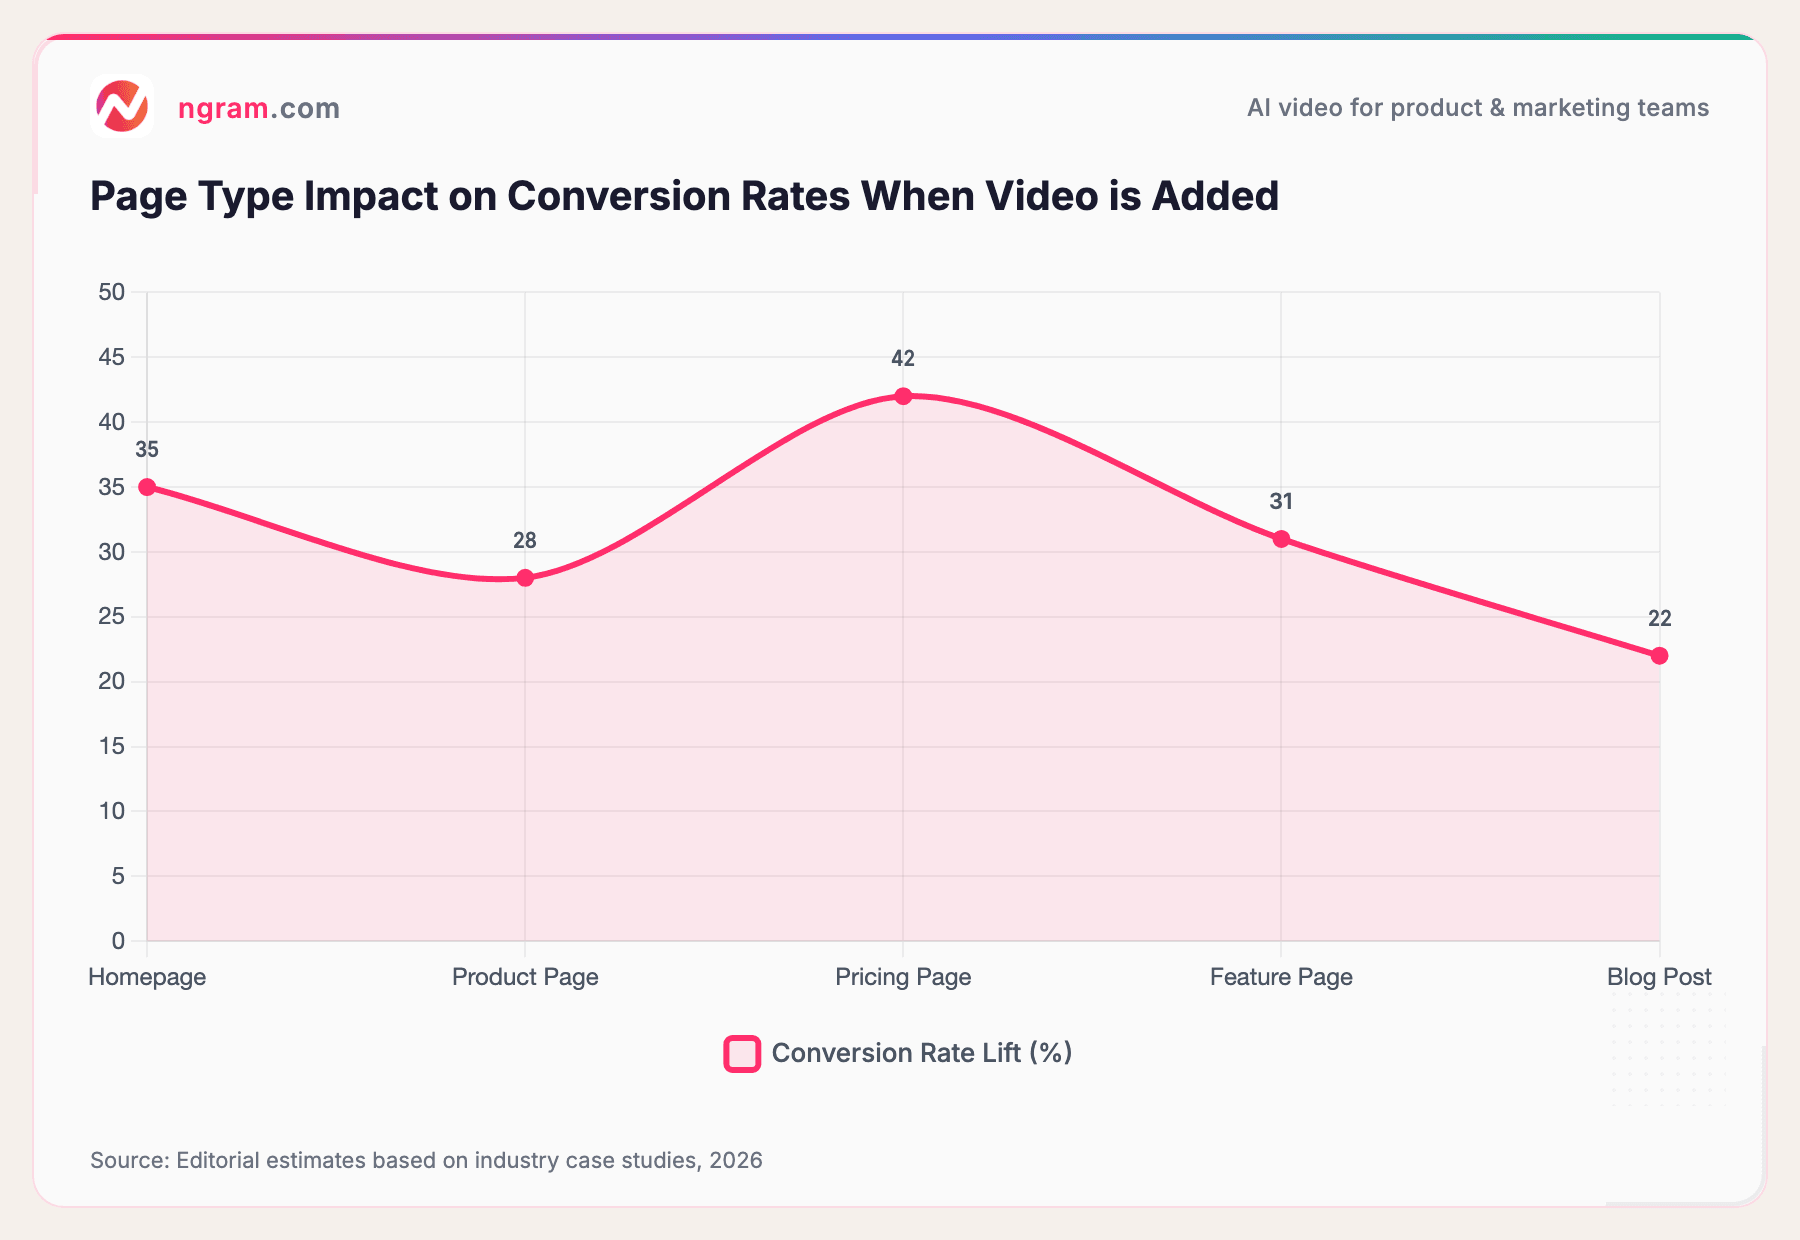Click the 50 mark on the y-axis
This screenshot has height=1240, width=1800.
click(113, 293)
